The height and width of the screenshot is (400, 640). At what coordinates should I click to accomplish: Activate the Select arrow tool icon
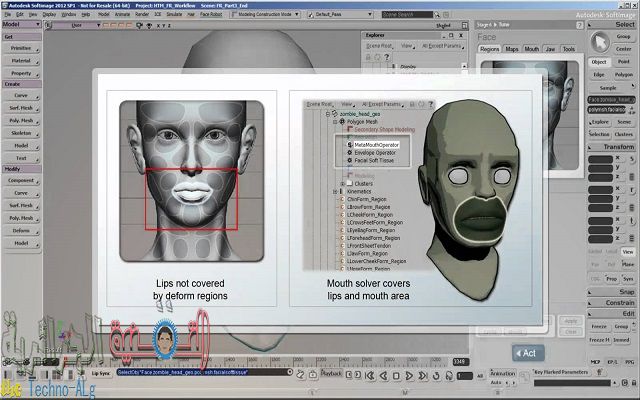[600, 42]
